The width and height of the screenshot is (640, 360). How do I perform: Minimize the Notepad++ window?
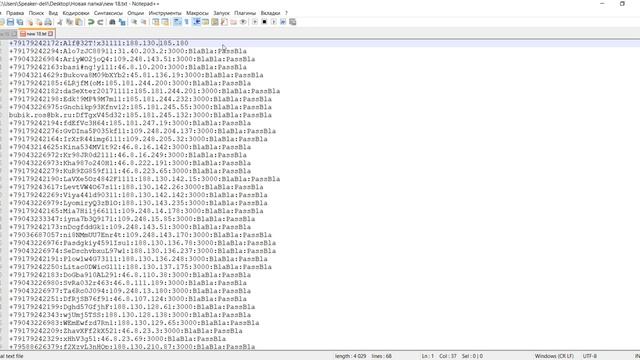click(602, 4)
